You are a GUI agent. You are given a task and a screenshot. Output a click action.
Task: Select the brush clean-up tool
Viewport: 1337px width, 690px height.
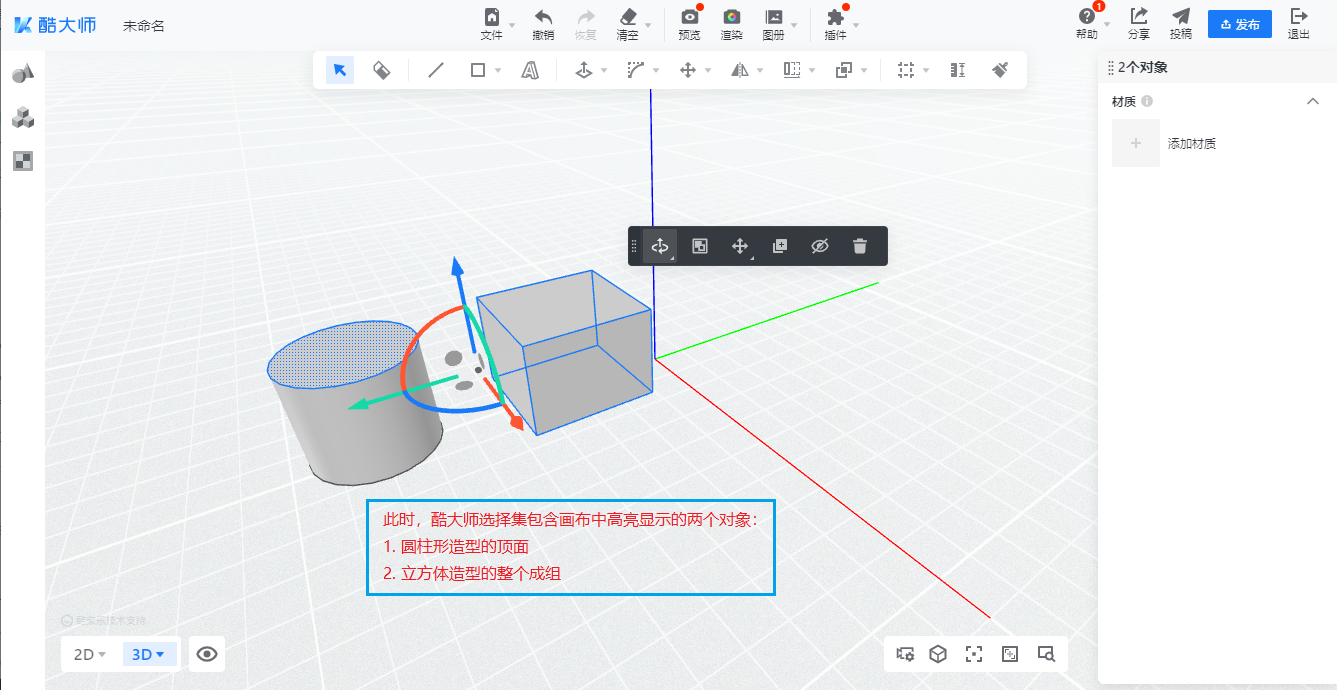pyautogui.click(x=1000, y=70)
